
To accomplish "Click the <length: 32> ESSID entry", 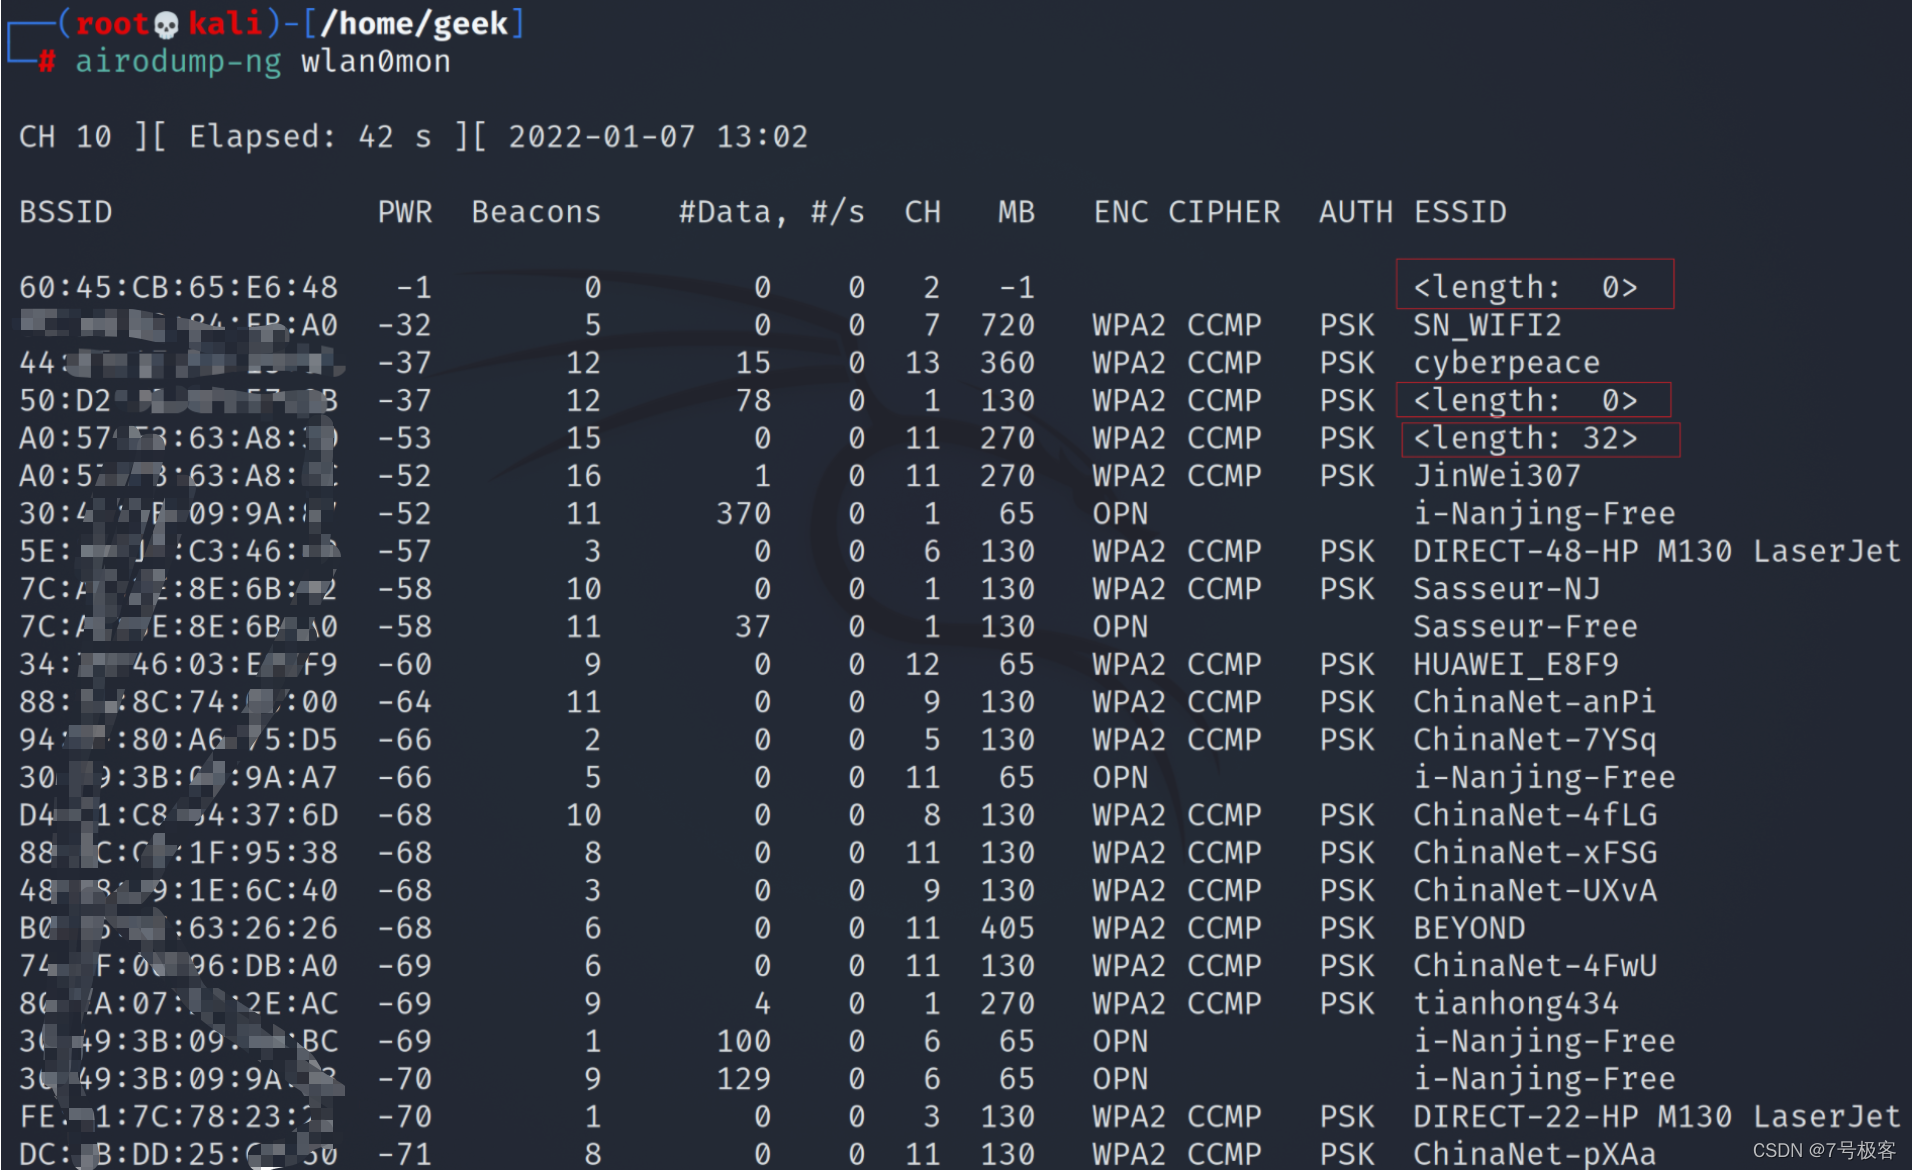I will [x=1525, y=438].
